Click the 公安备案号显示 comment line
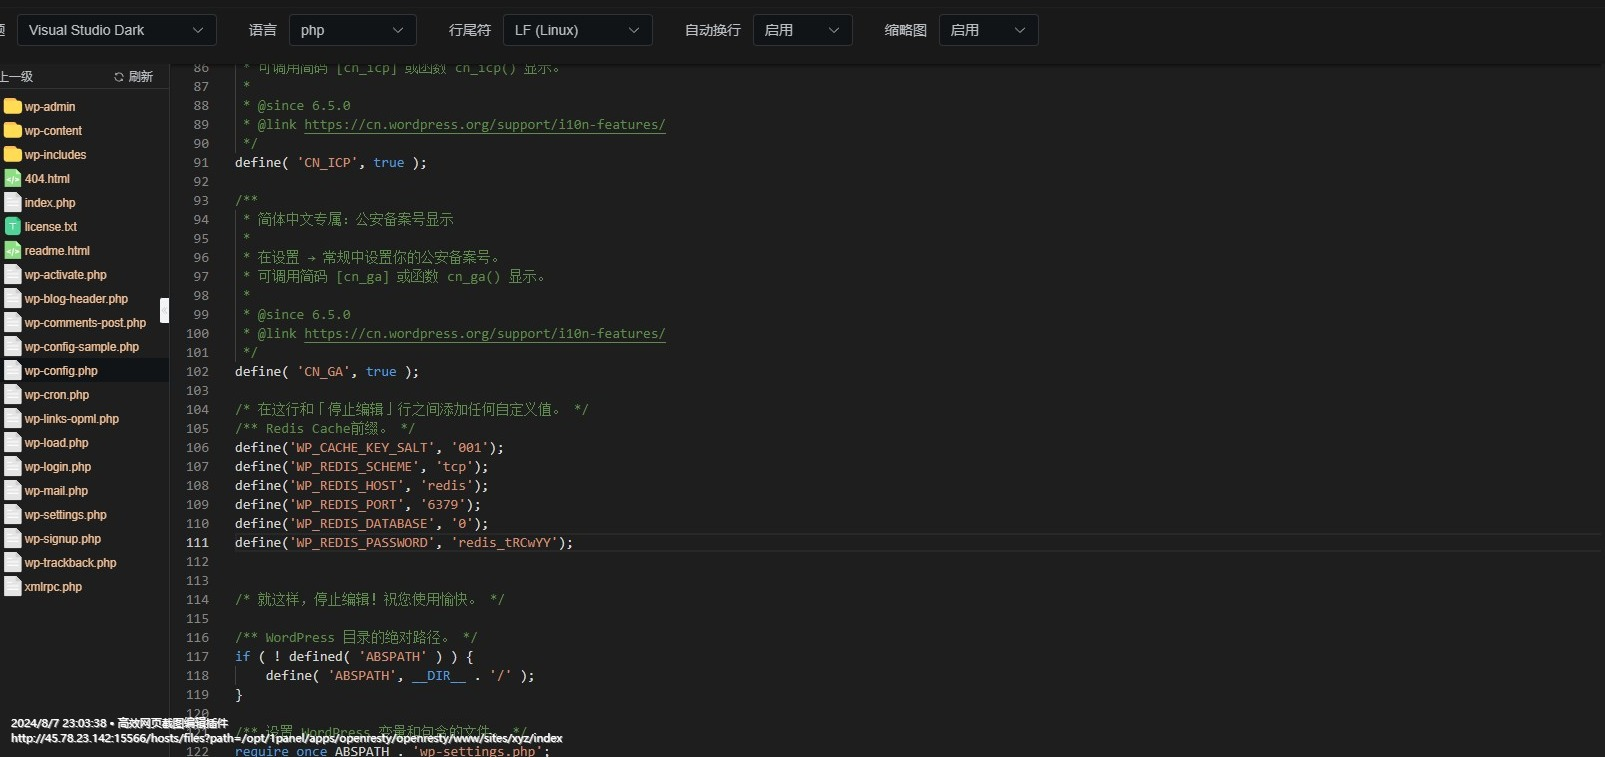 [x=348, y=219]
